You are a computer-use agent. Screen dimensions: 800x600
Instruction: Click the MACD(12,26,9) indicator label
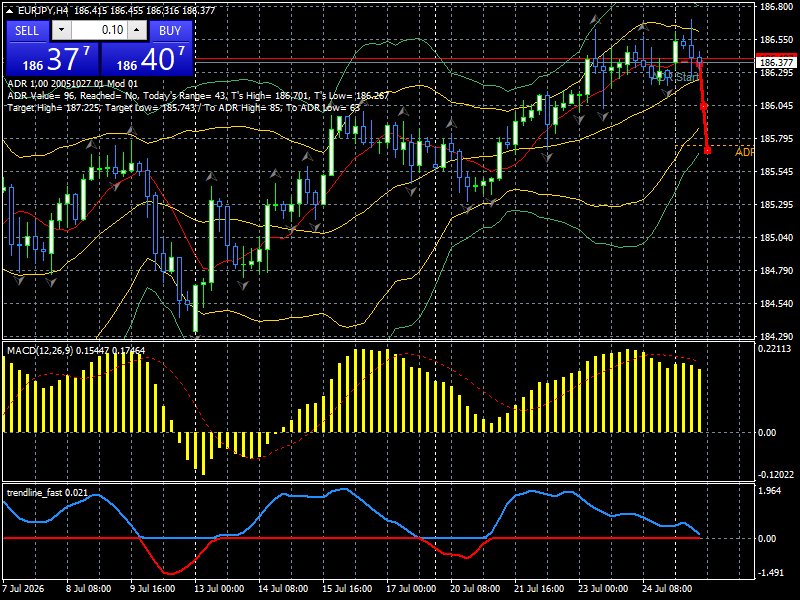click(x=76, y=351)
